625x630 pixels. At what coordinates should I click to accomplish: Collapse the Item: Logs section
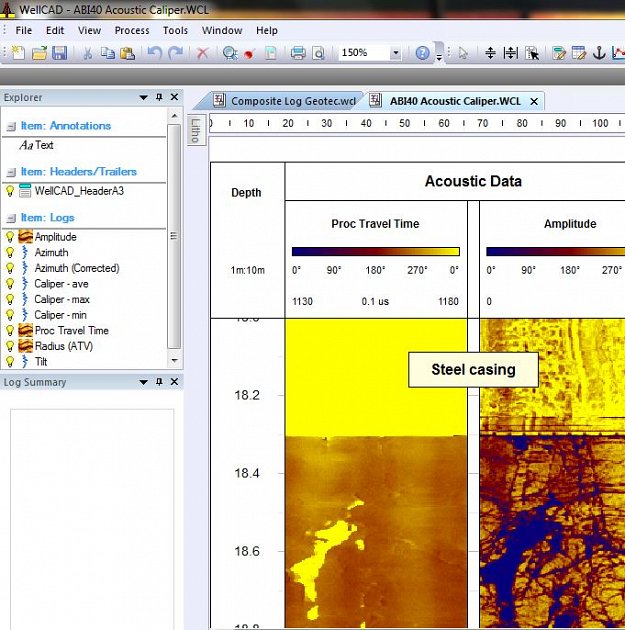[x=10, y=218]
